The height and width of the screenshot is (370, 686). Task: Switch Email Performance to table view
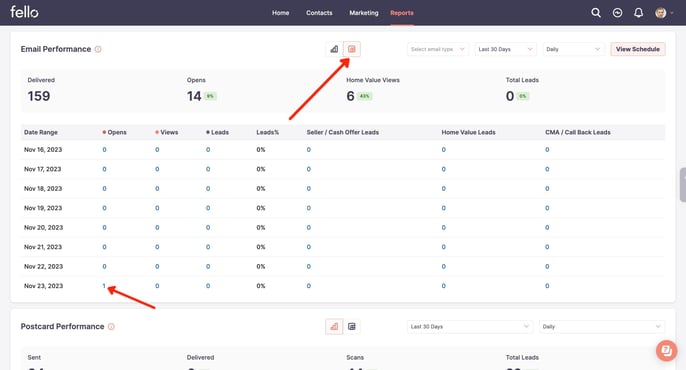point(352,49)
